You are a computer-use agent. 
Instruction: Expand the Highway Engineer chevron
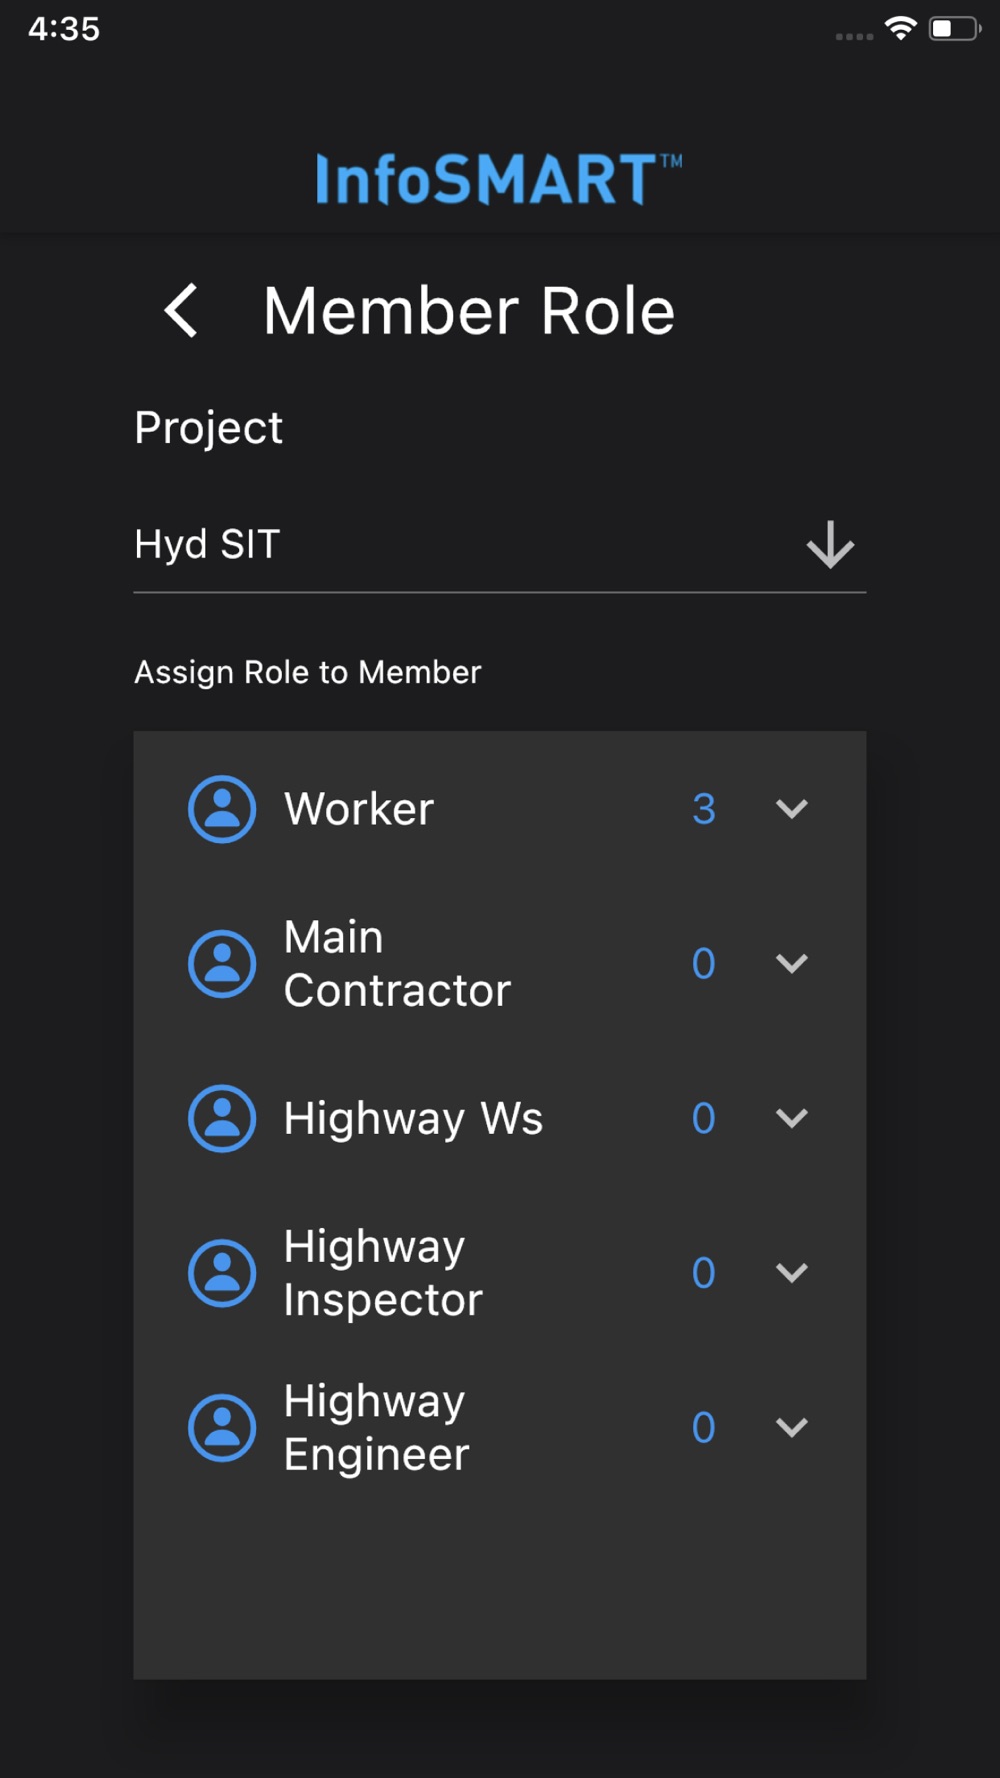(792, 1428)
